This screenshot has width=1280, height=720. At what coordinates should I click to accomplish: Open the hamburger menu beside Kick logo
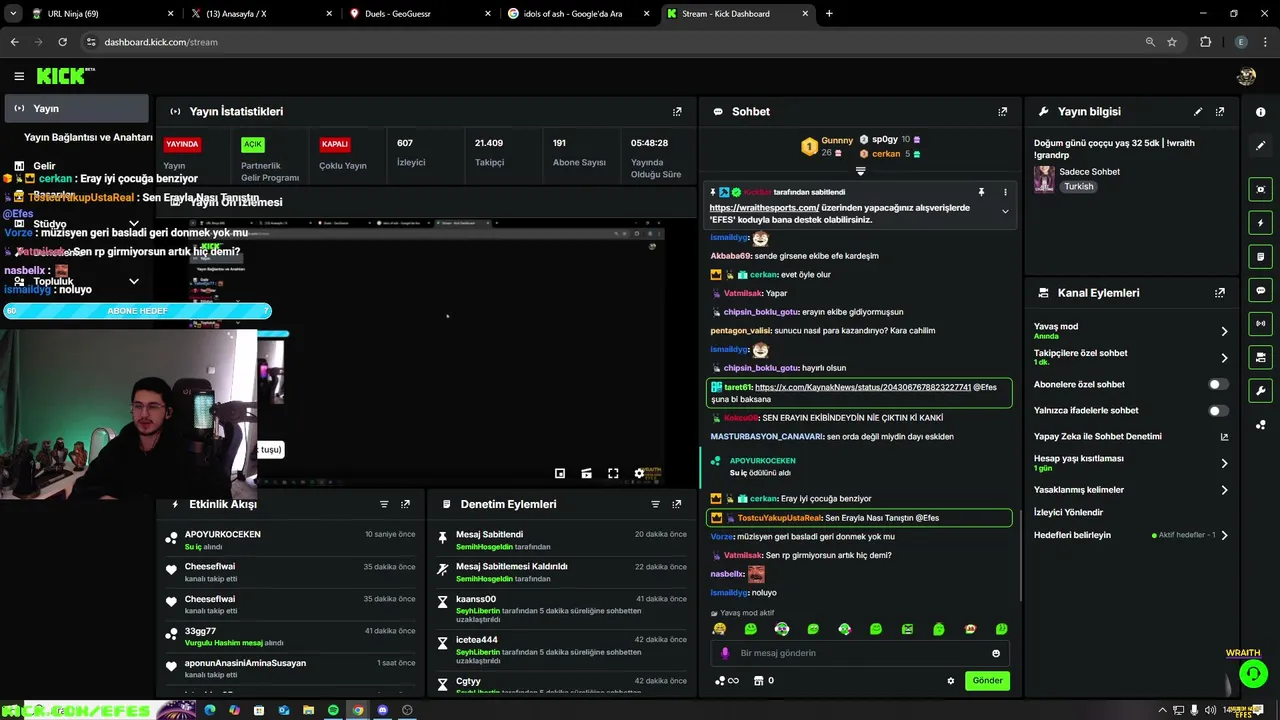tap(19, 76)
